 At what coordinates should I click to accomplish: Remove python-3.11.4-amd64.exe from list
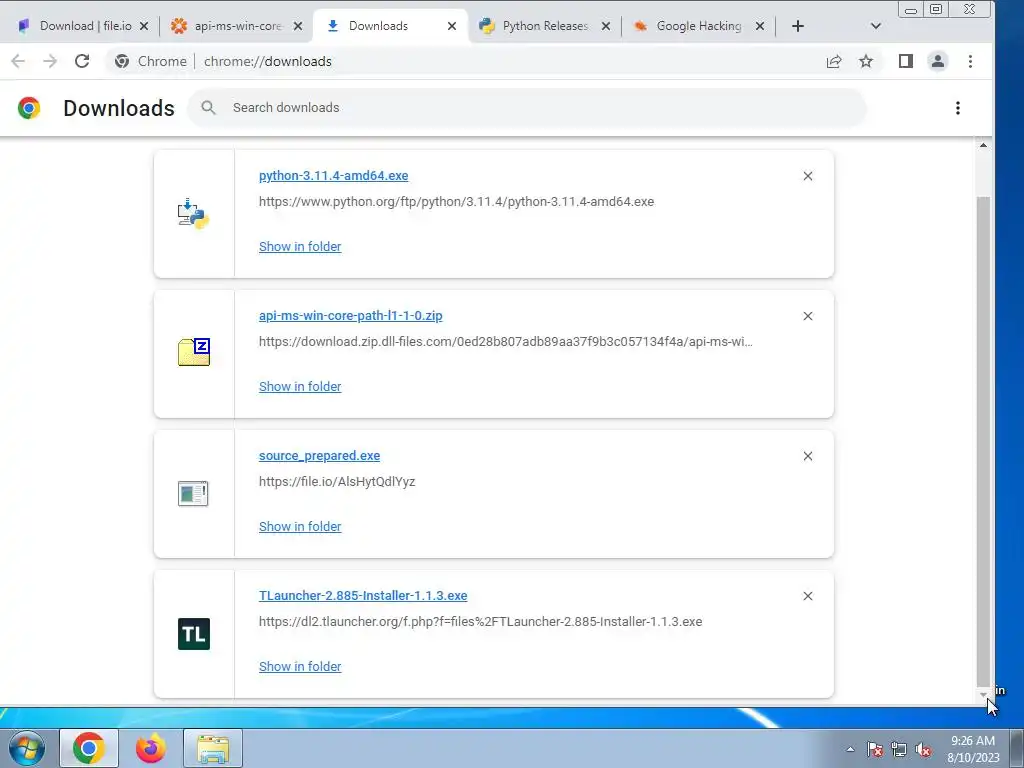coord(808,176)
